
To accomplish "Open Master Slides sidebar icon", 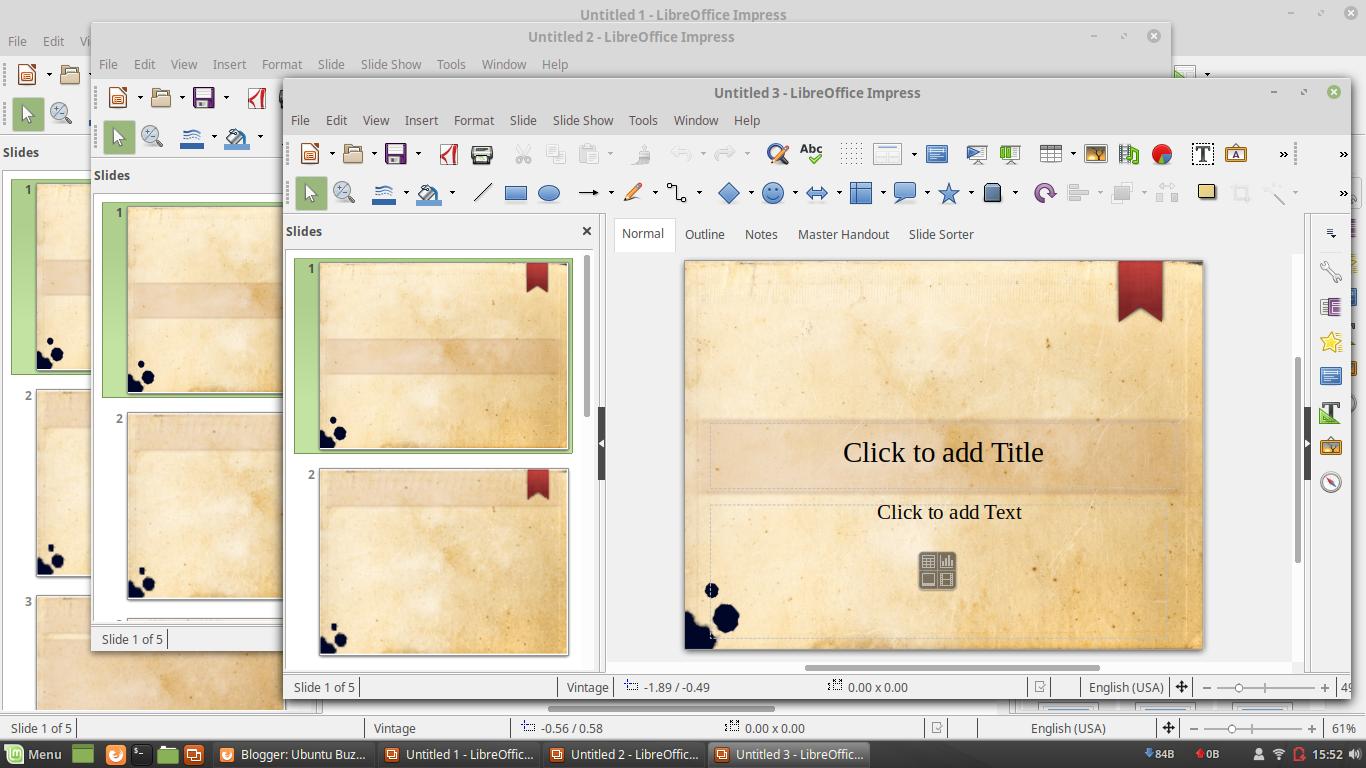I will coord(1330,377).
